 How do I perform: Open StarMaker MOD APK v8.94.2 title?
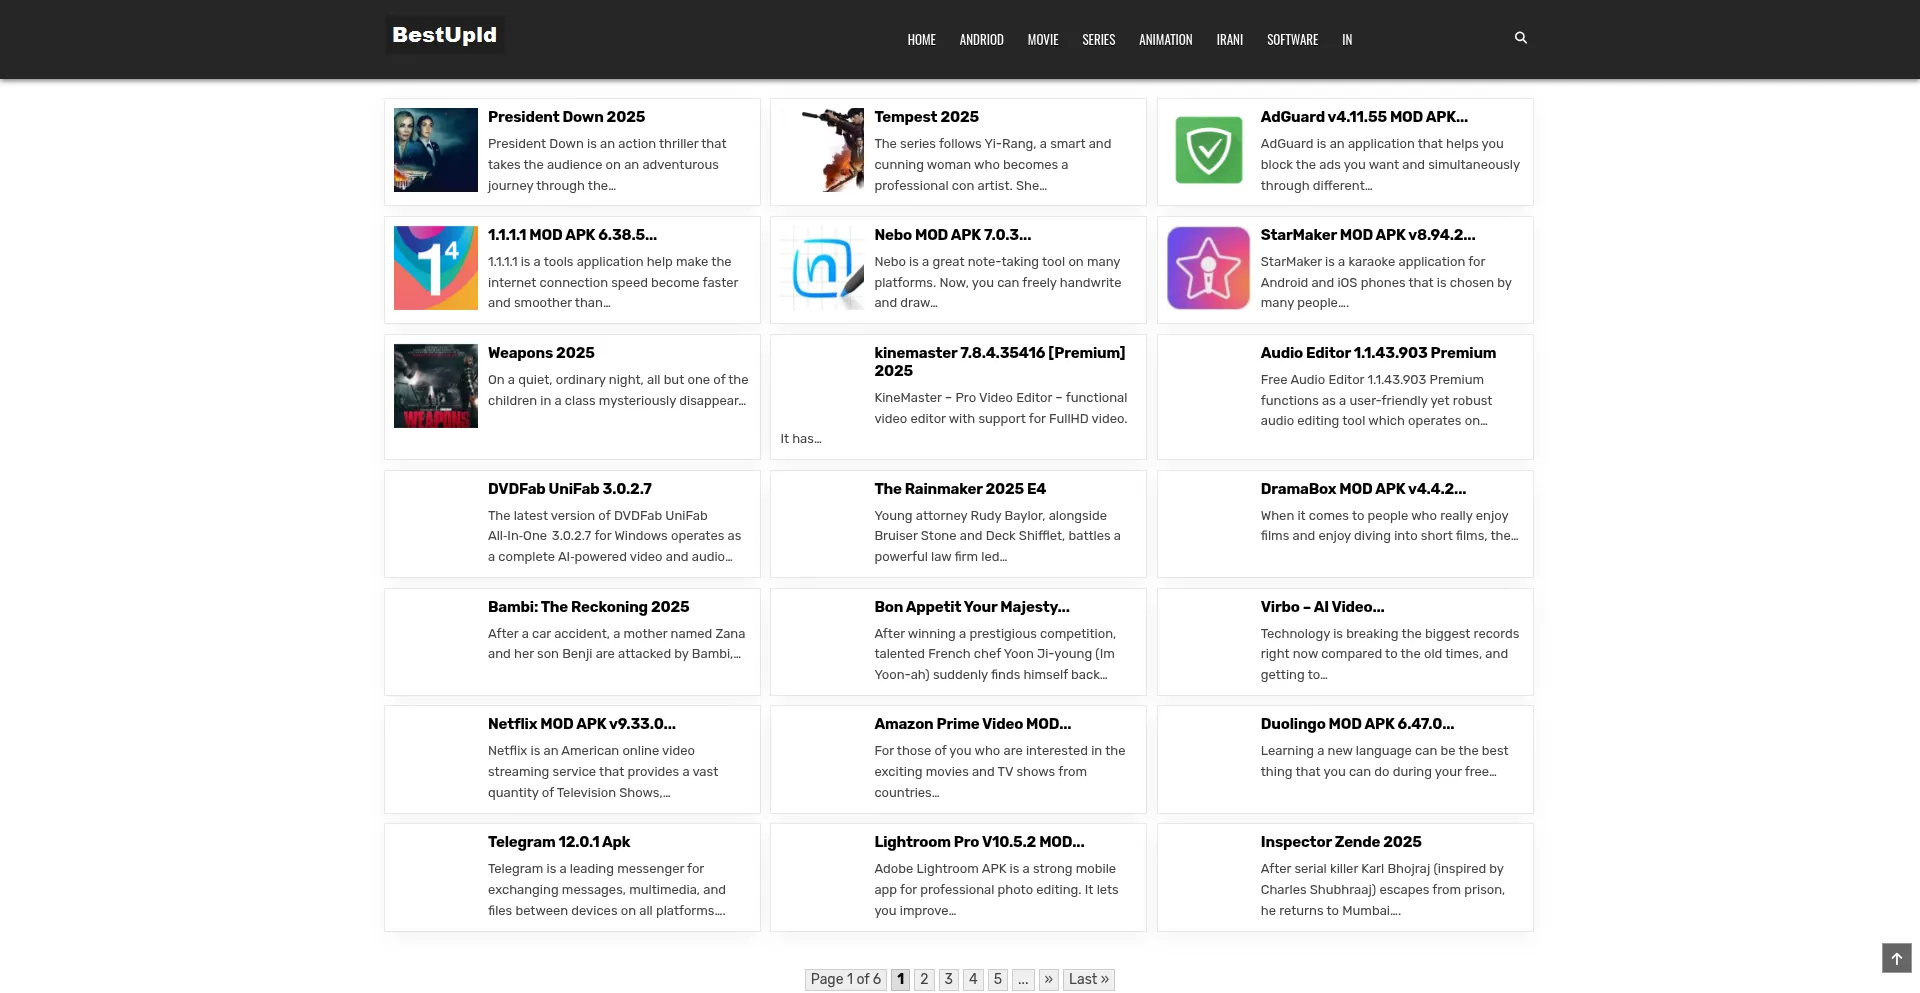pyautogui.click(x=1367, y=235)
